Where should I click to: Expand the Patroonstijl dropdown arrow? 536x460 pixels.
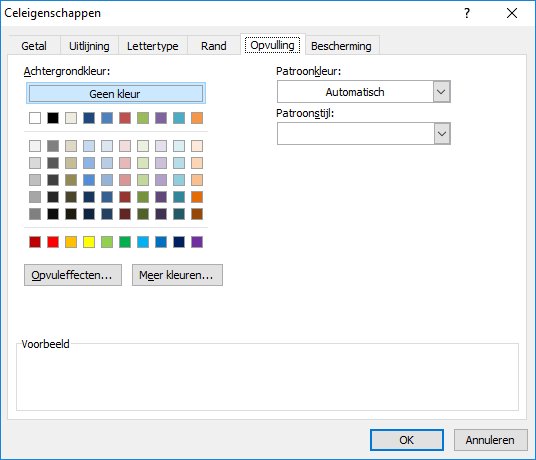(x=441, y=133)
